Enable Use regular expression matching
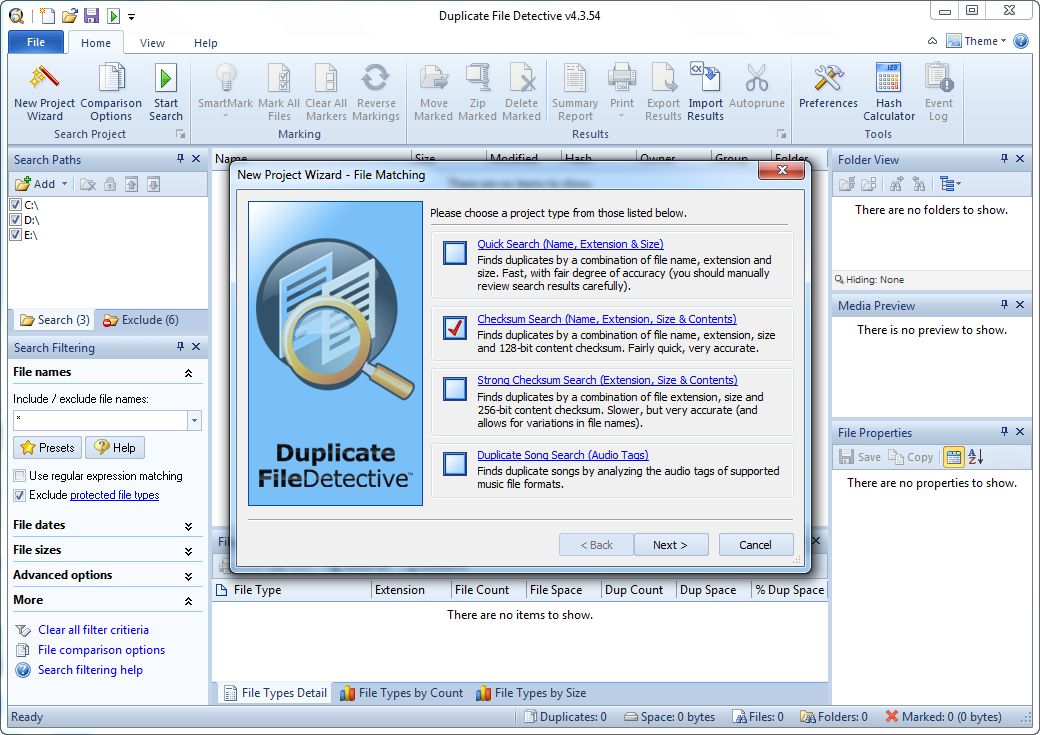Image resolution: width=1040 pixels, height=735 pixels. (x=19, y=476)
